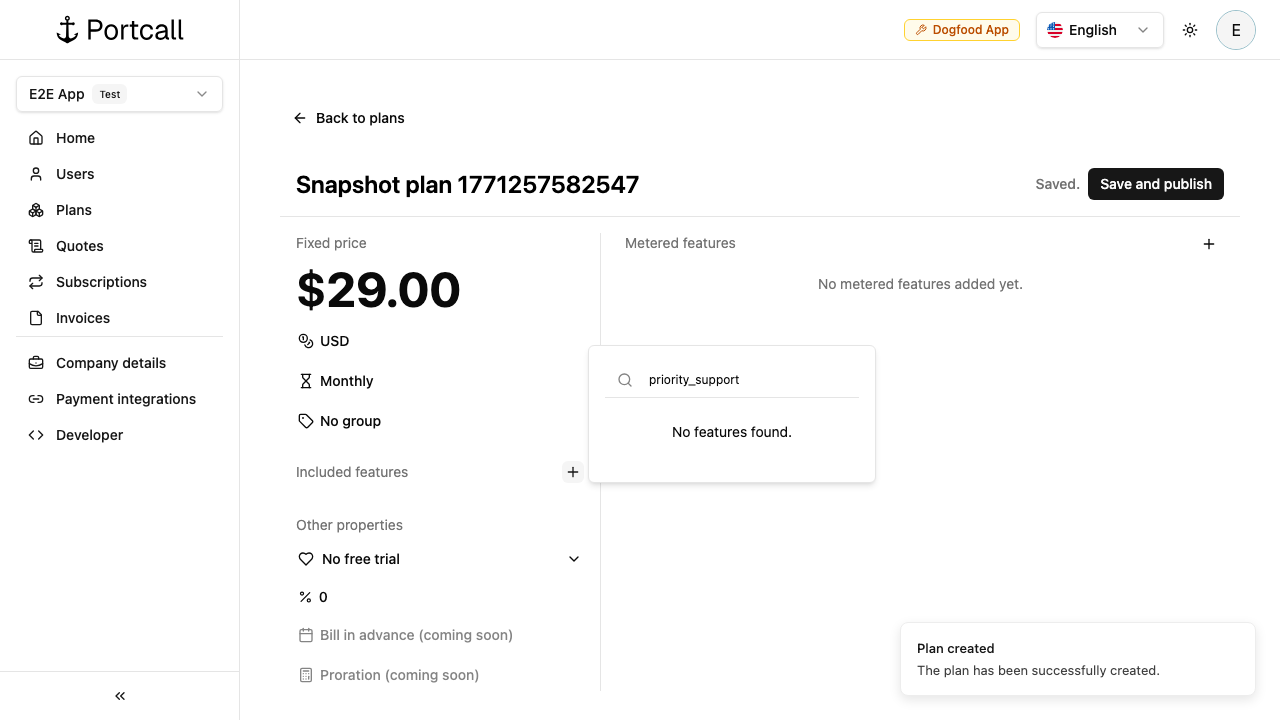1280x720 pixels.
Task: Select the Monthly billing interval
Action: click(346, 381)
